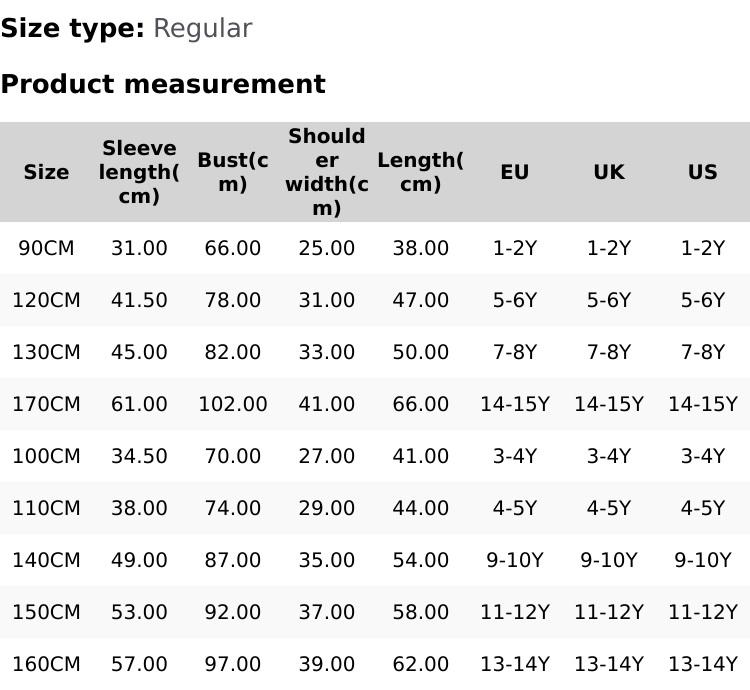Click the Bust(cm) column header

[233, 172]
